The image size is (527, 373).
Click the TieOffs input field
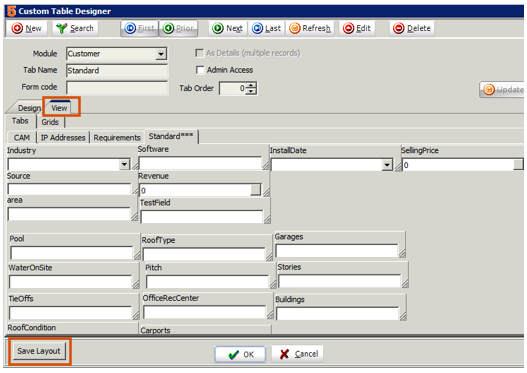tap(70, 313)
